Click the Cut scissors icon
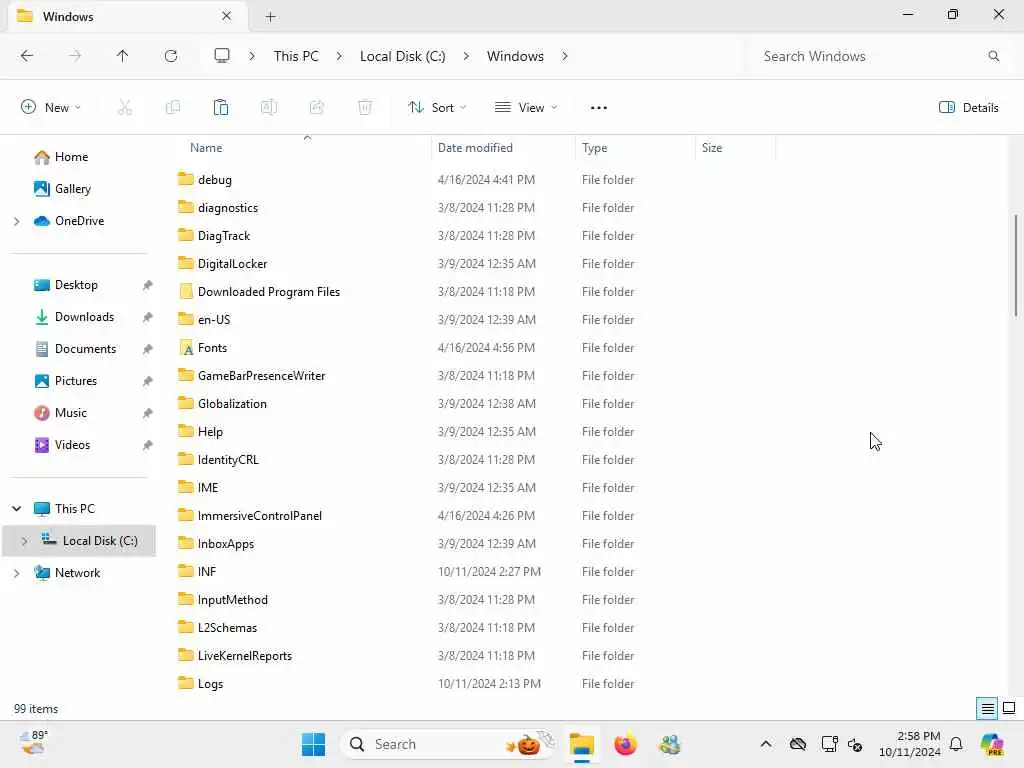 [125, 107]
